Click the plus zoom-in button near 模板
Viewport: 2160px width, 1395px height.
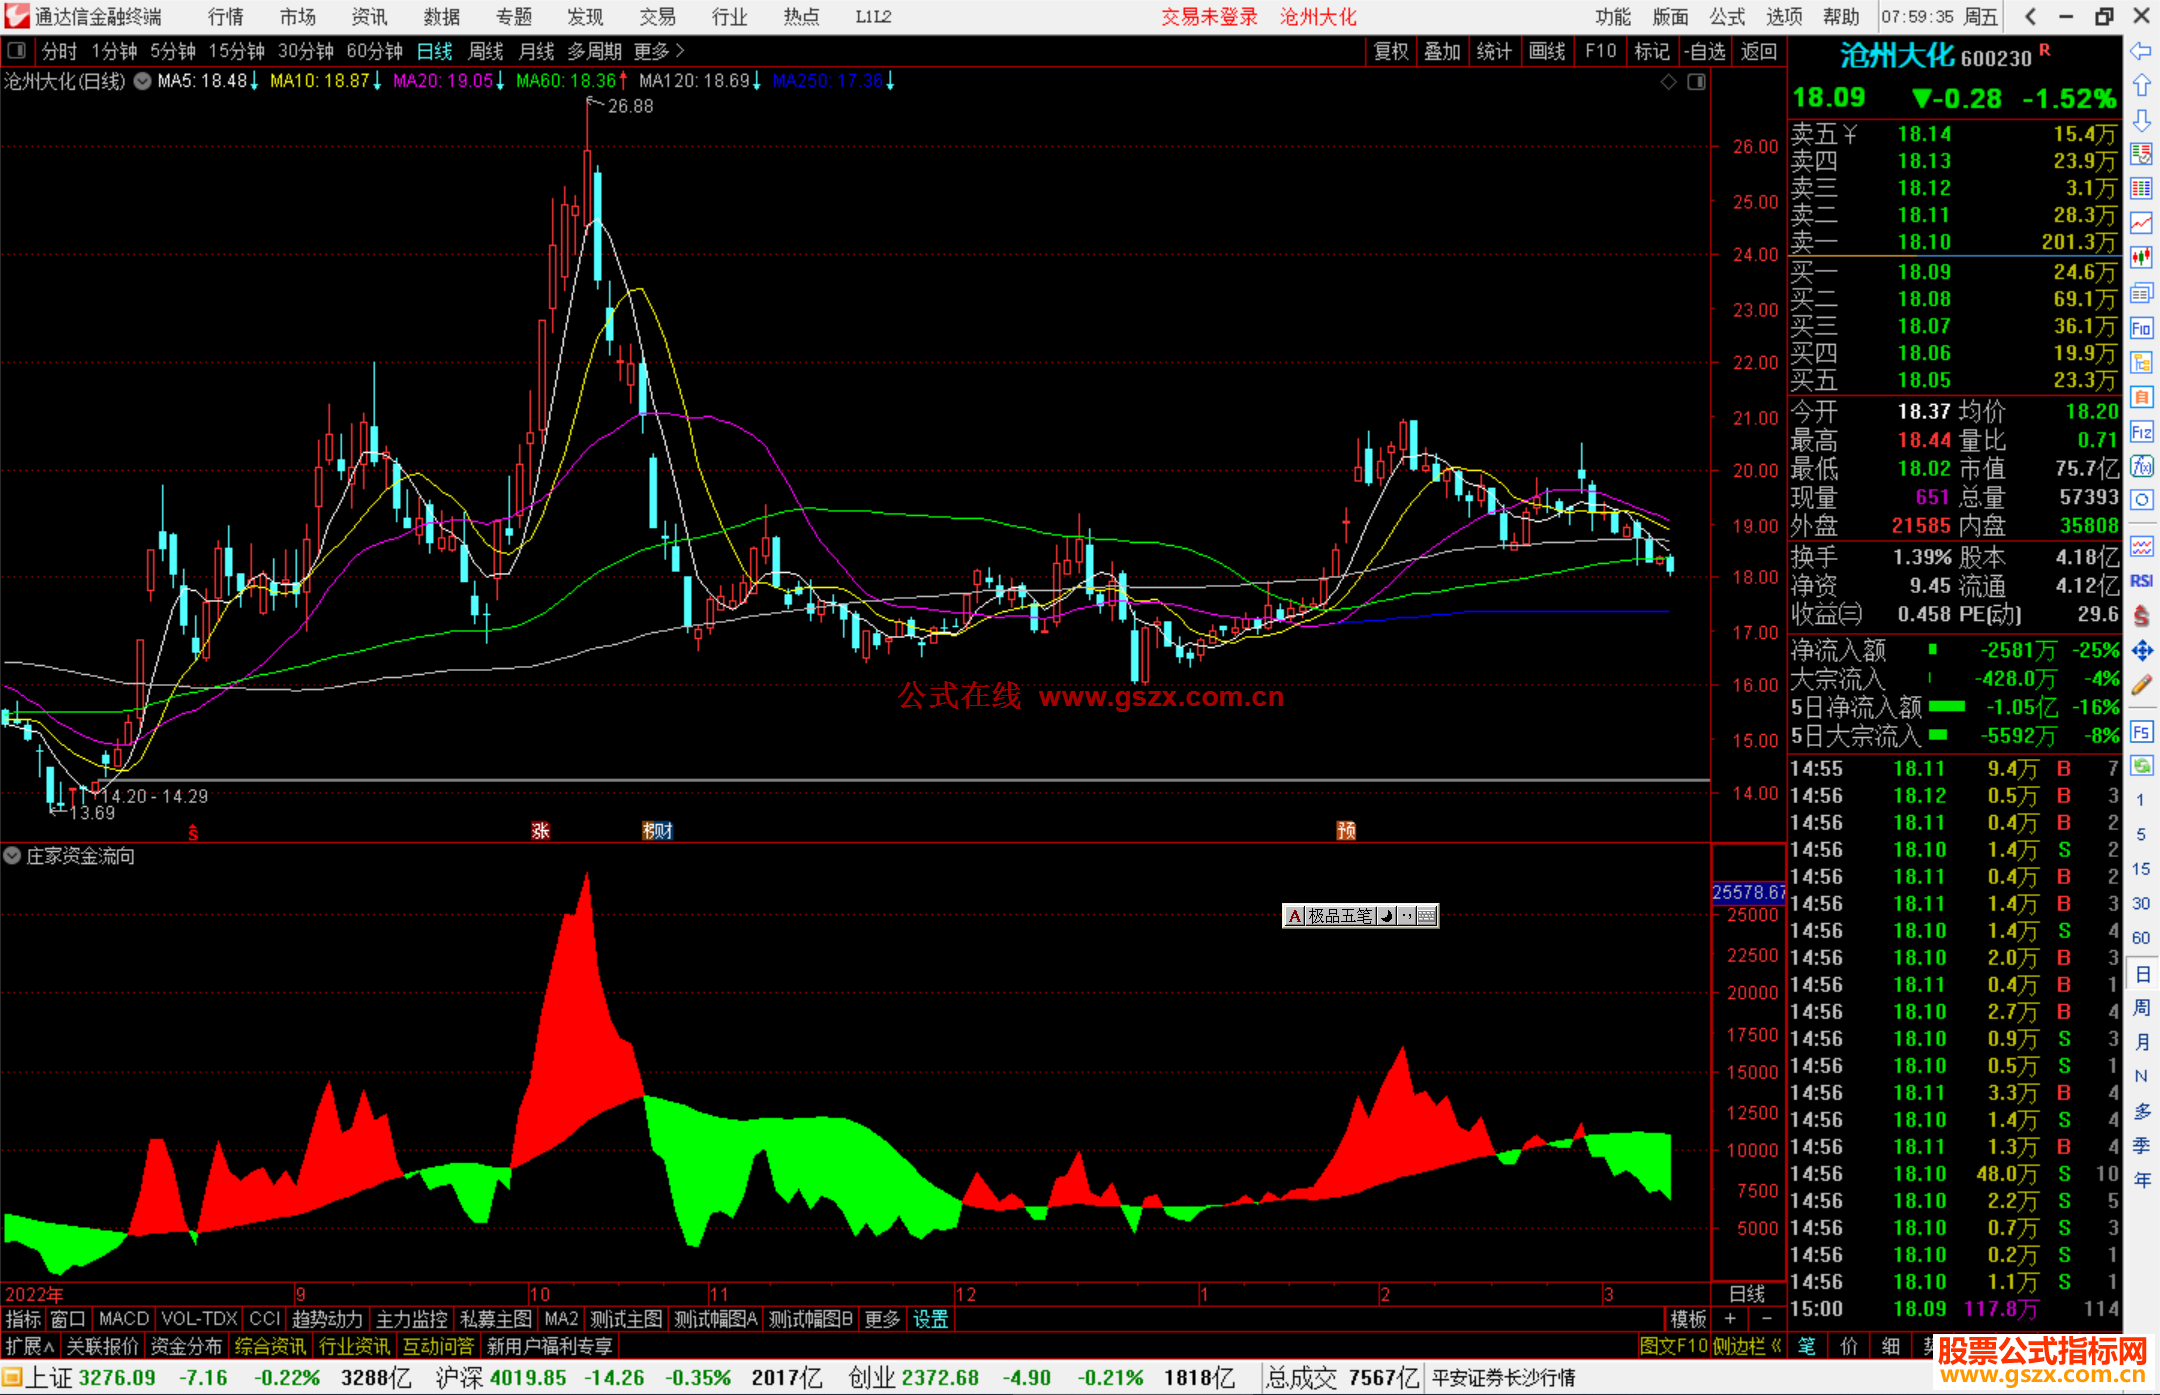(1730, 1319)
